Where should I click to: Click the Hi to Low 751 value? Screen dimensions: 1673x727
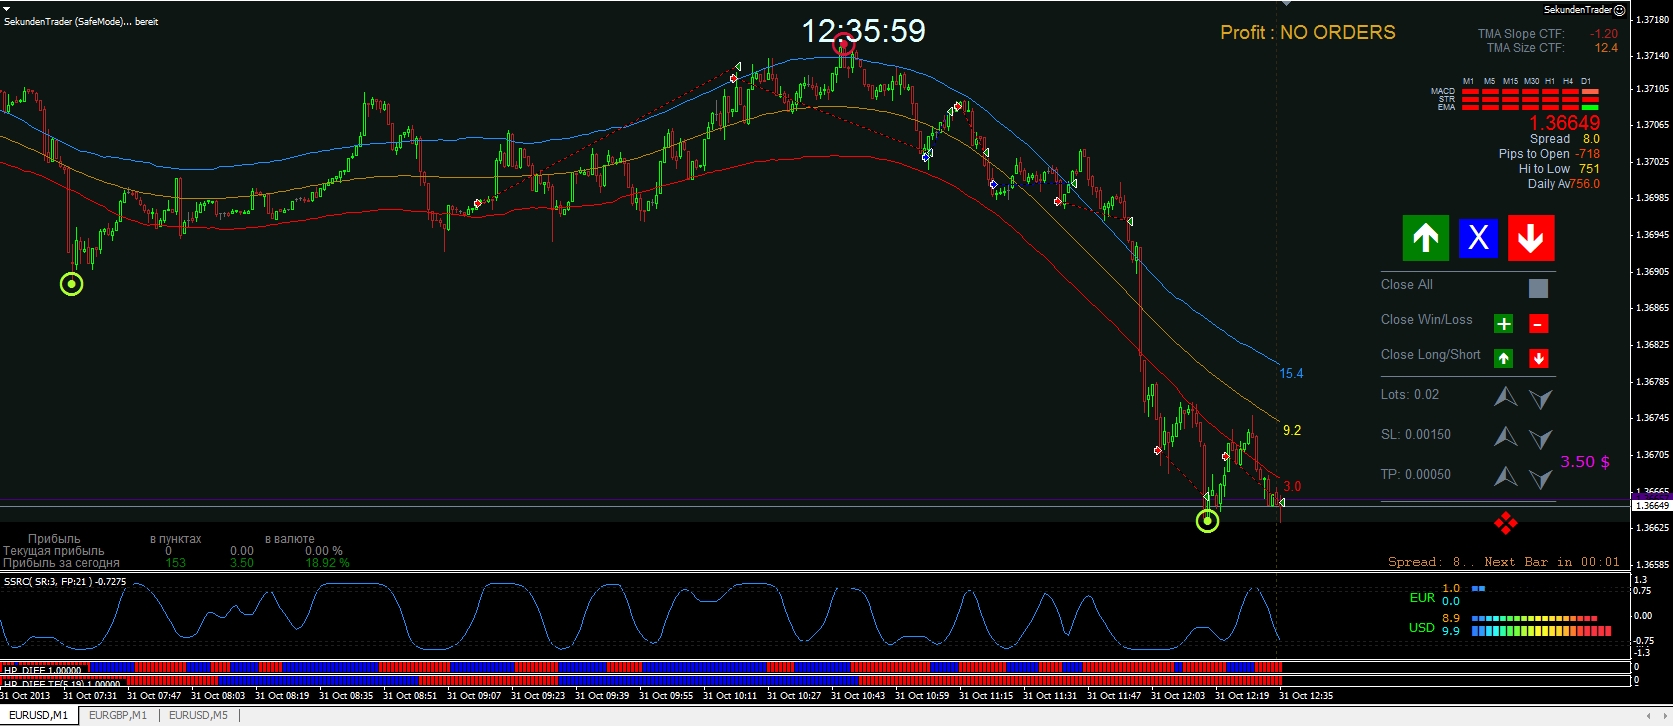pos(1590,169)
